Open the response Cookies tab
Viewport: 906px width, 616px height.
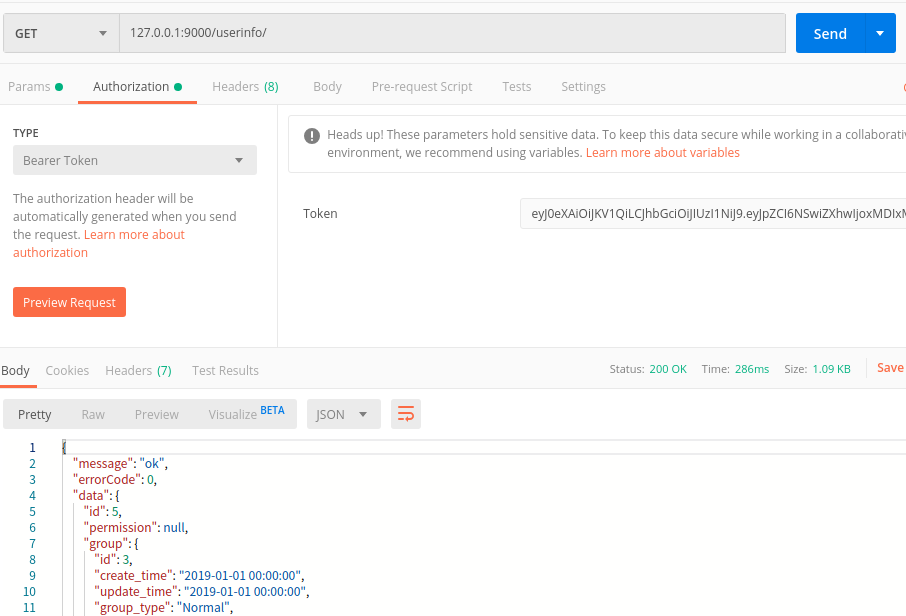(x=67, y=370)
